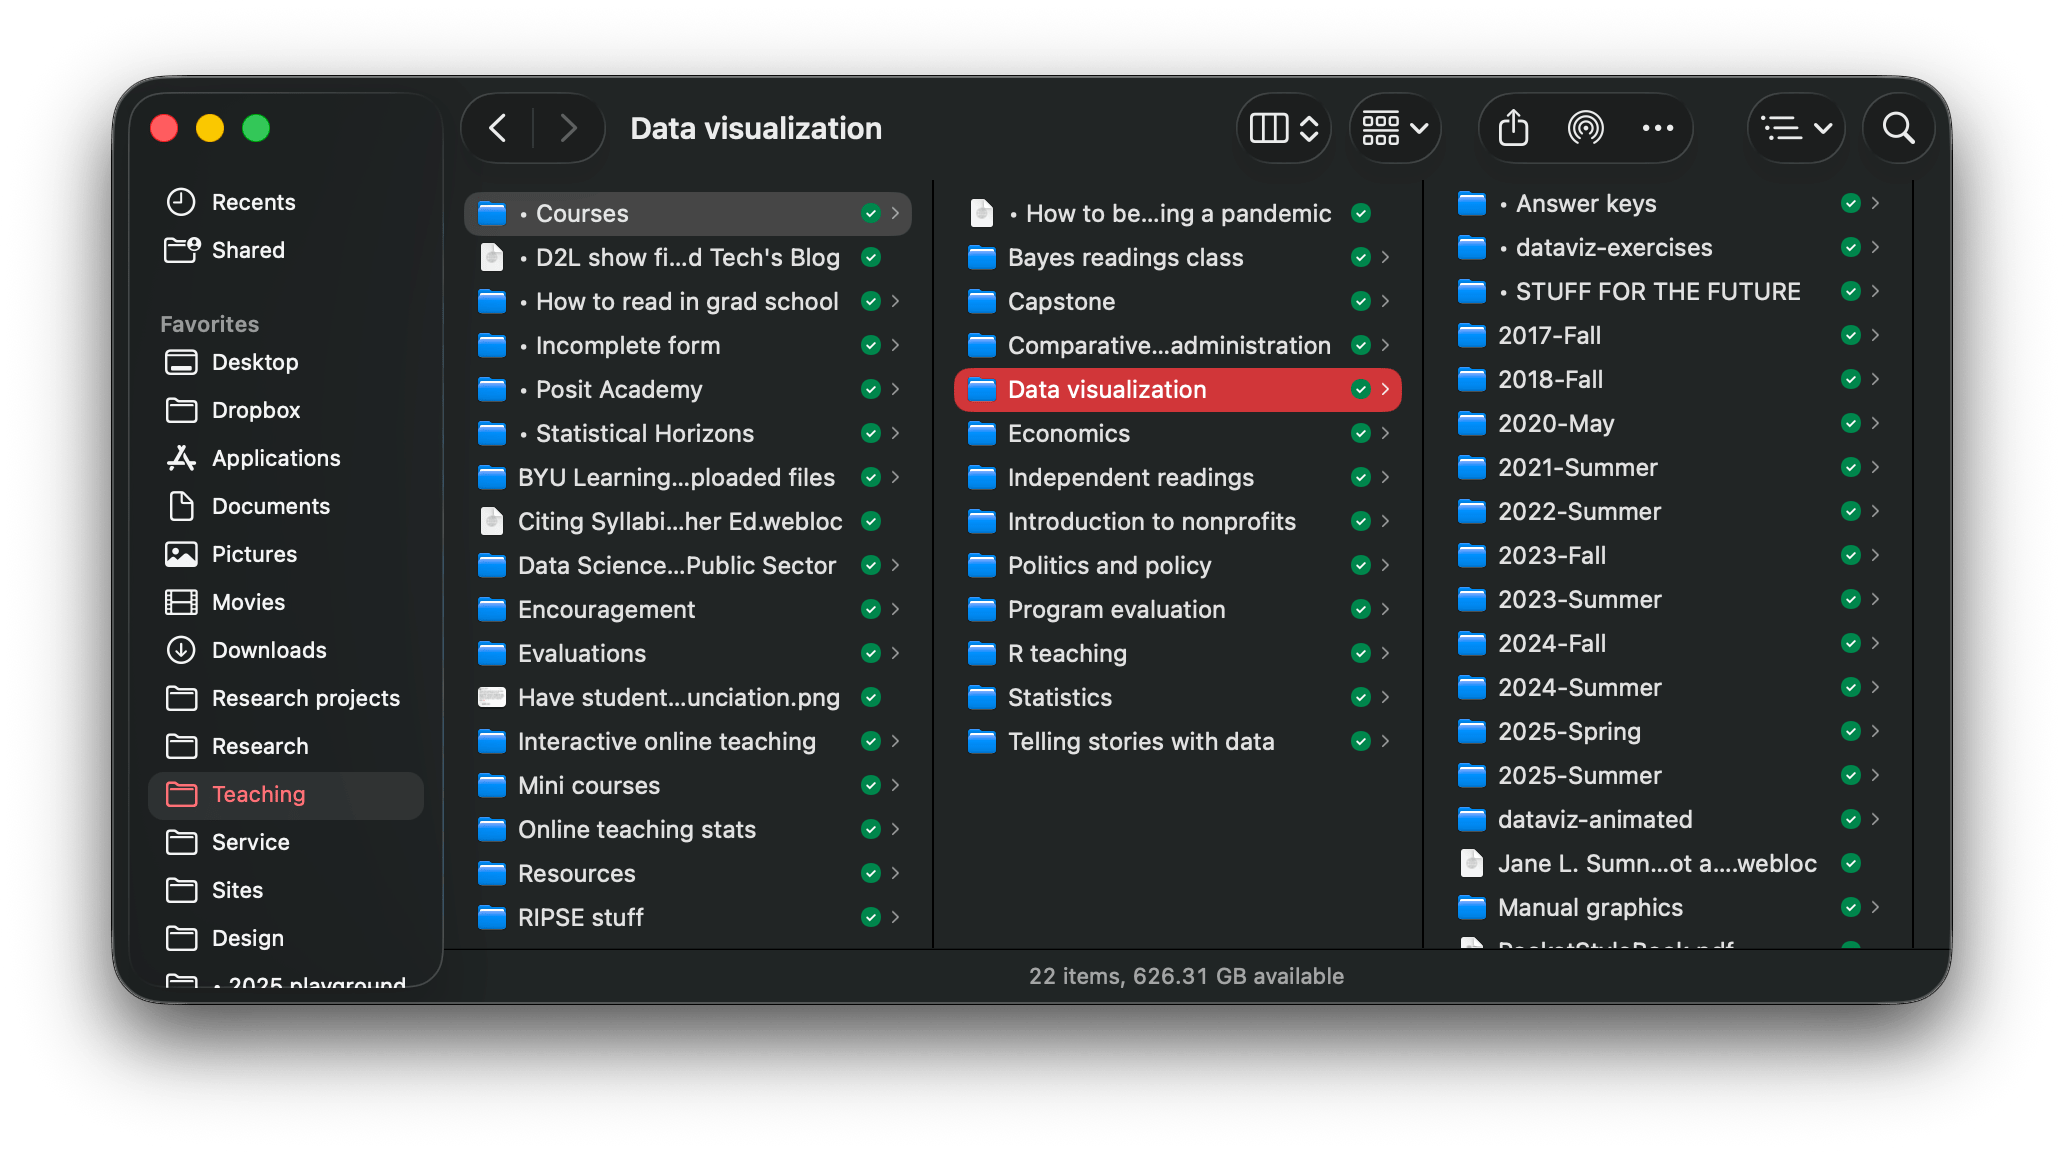The width and height of the screenshot is (2064, 1152).
Task: Click sync checkmark next to 2017-Fall
Action: 1850,335
